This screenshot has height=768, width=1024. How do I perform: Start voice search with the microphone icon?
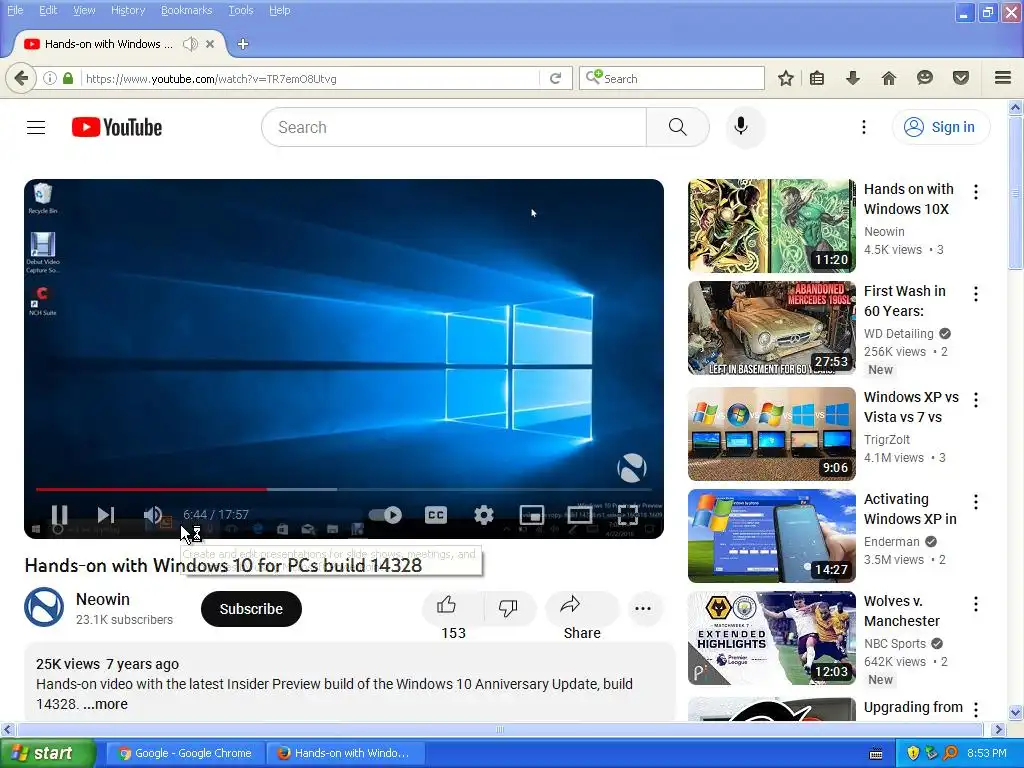click(x=741, y=126)
